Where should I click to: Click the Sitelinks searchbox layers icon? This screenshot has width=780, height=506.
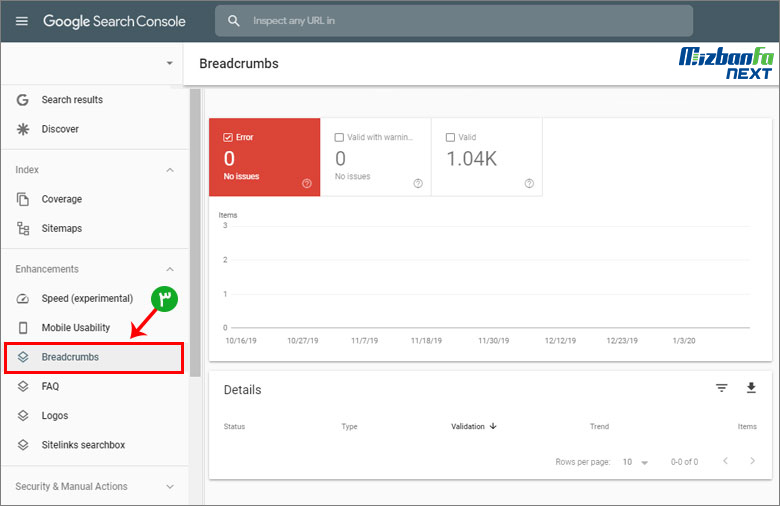pyautogui.click(x=23, y=445)
